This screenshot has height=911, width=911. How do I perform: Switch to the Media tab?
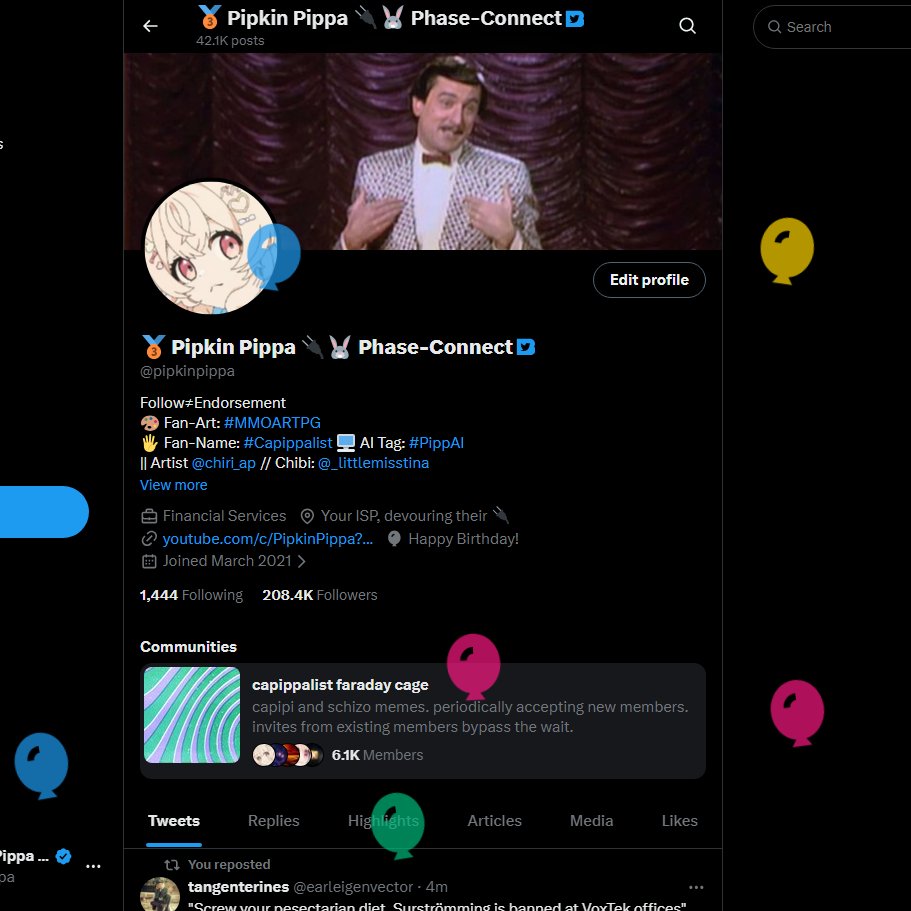(591, 820)
